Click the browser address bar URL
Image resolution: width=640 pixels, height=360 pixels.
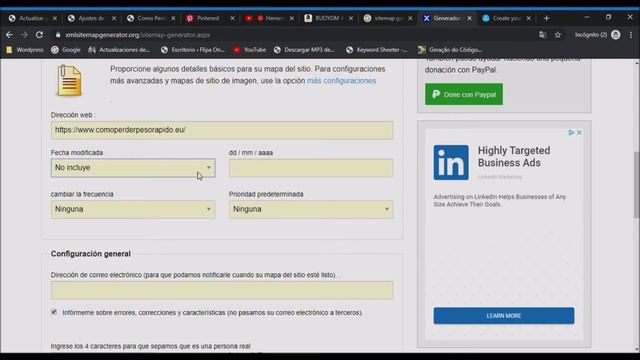(138, 35)
